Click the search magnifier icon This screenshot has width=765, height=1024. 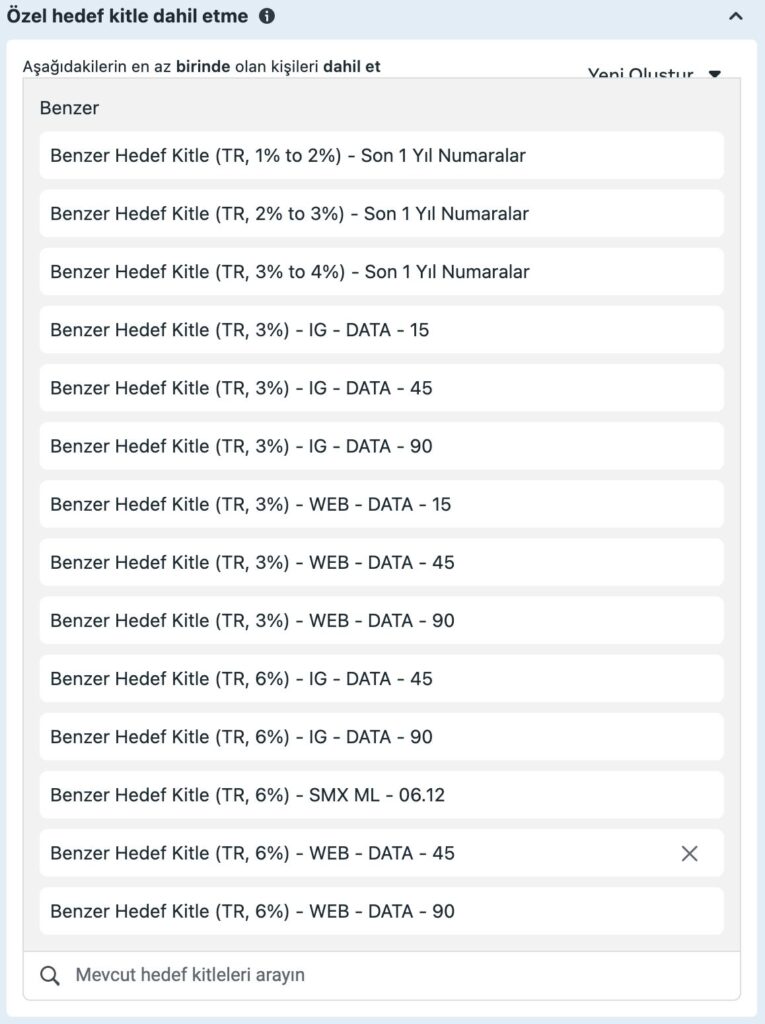pyautogui.click(x=50, y=975)
